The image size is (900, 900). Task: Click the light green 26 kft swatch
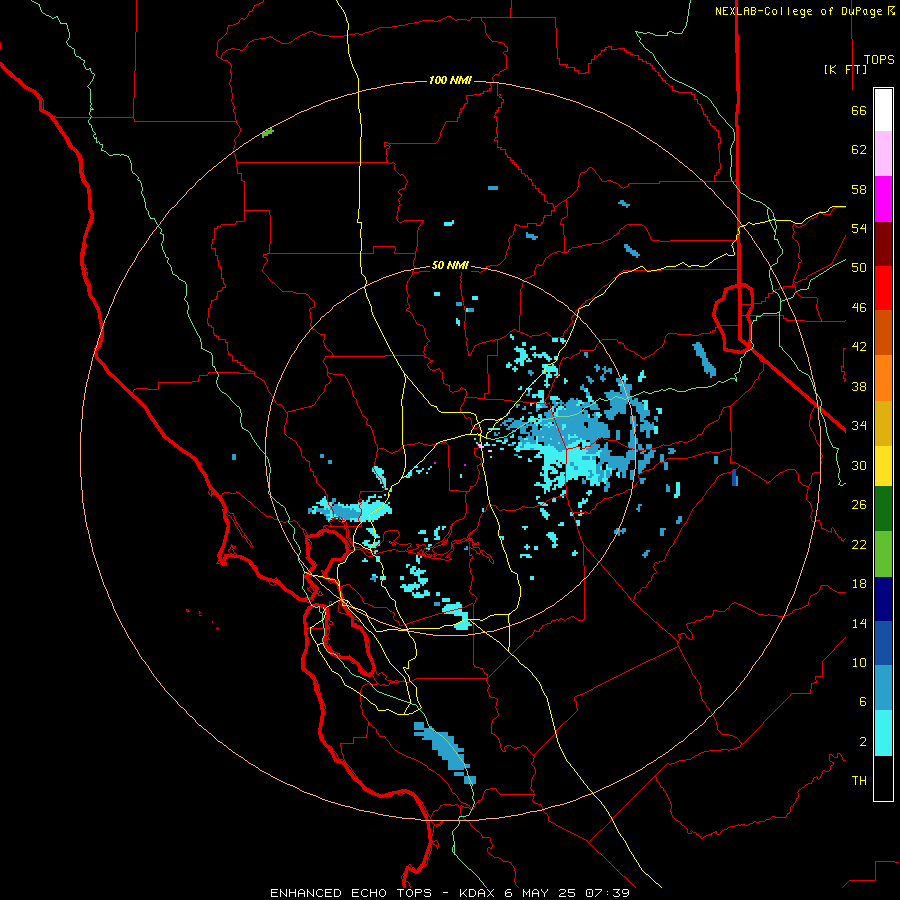coord(883,553)
